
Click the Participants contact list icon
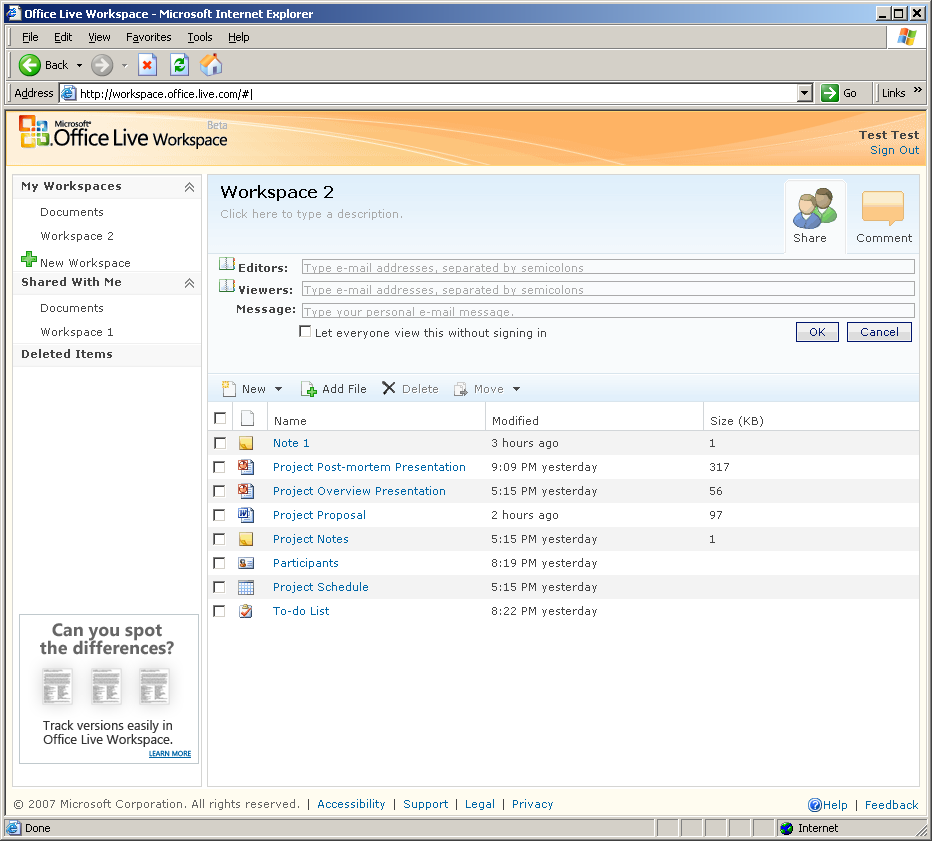pos(246,563)
